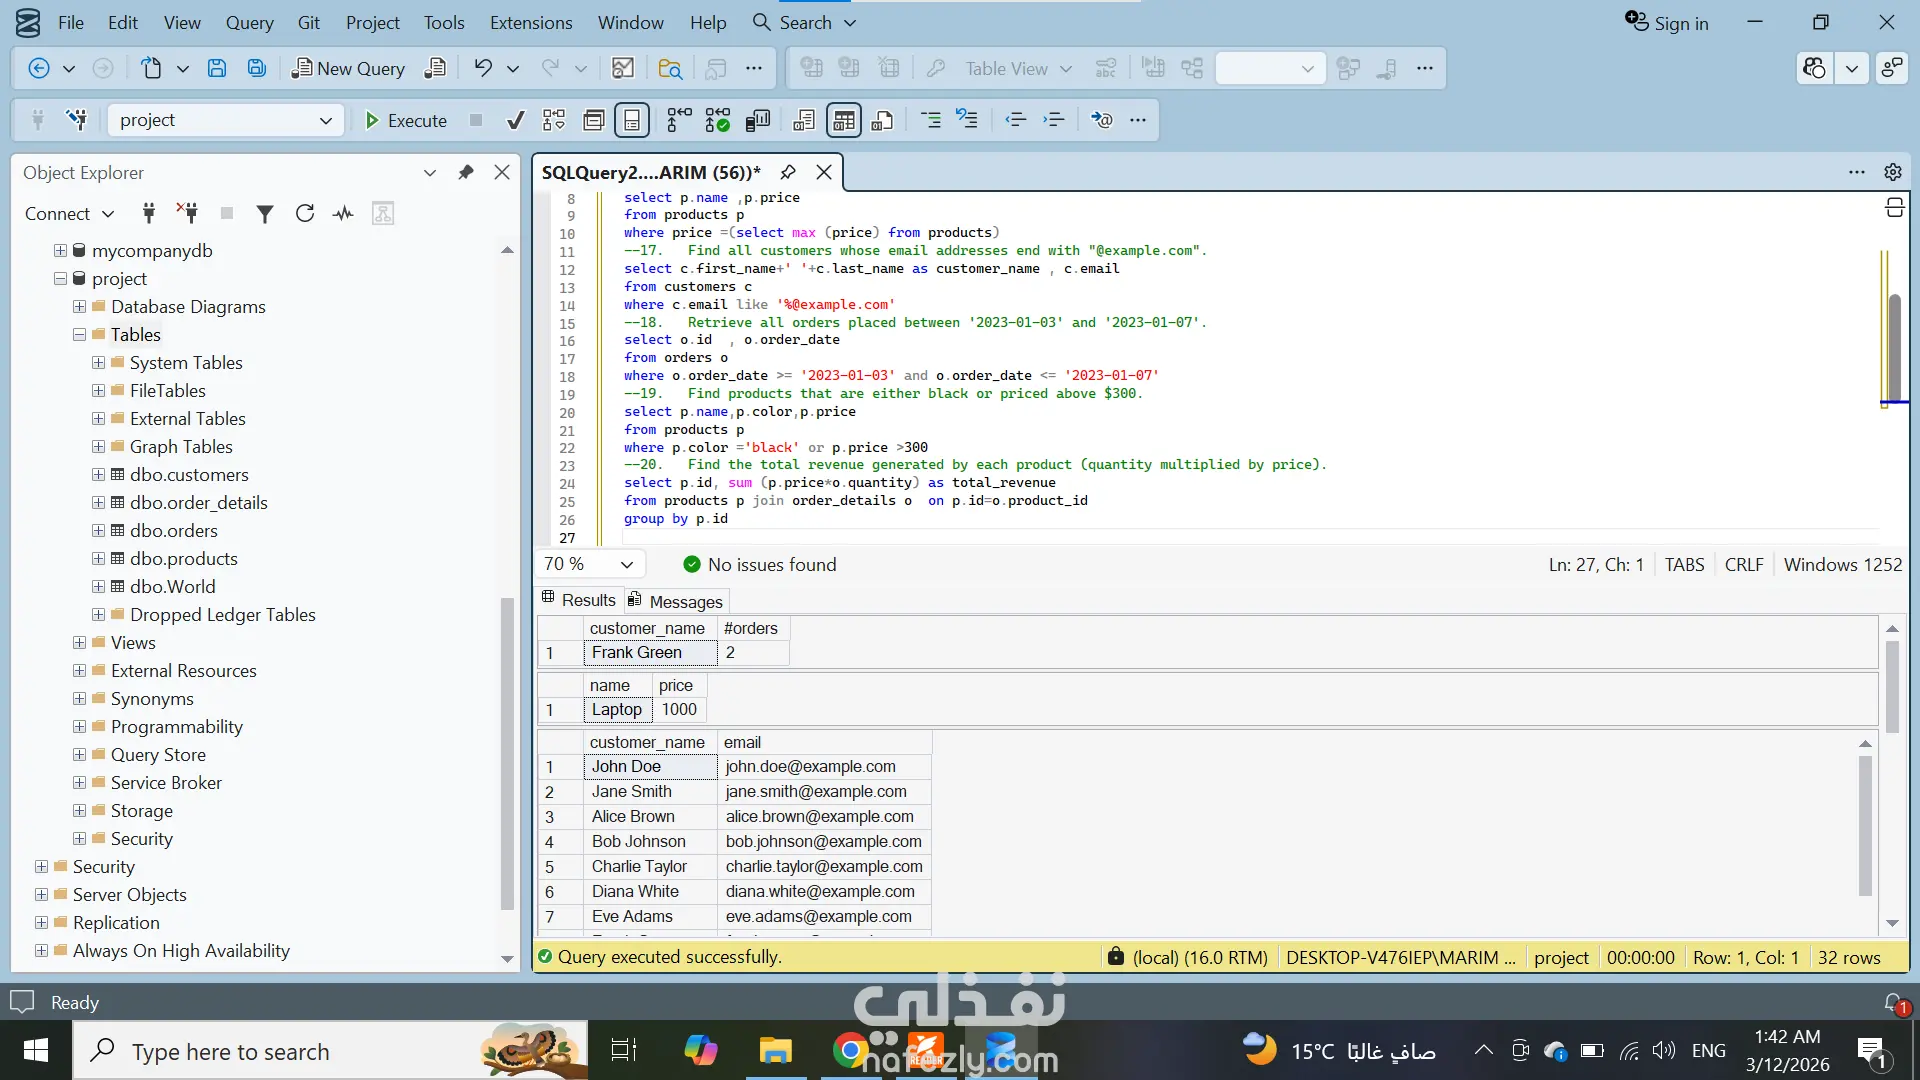1920x1080 pixels.
Task: Click the Object Explorer filter icon
Action: point(265,214)
